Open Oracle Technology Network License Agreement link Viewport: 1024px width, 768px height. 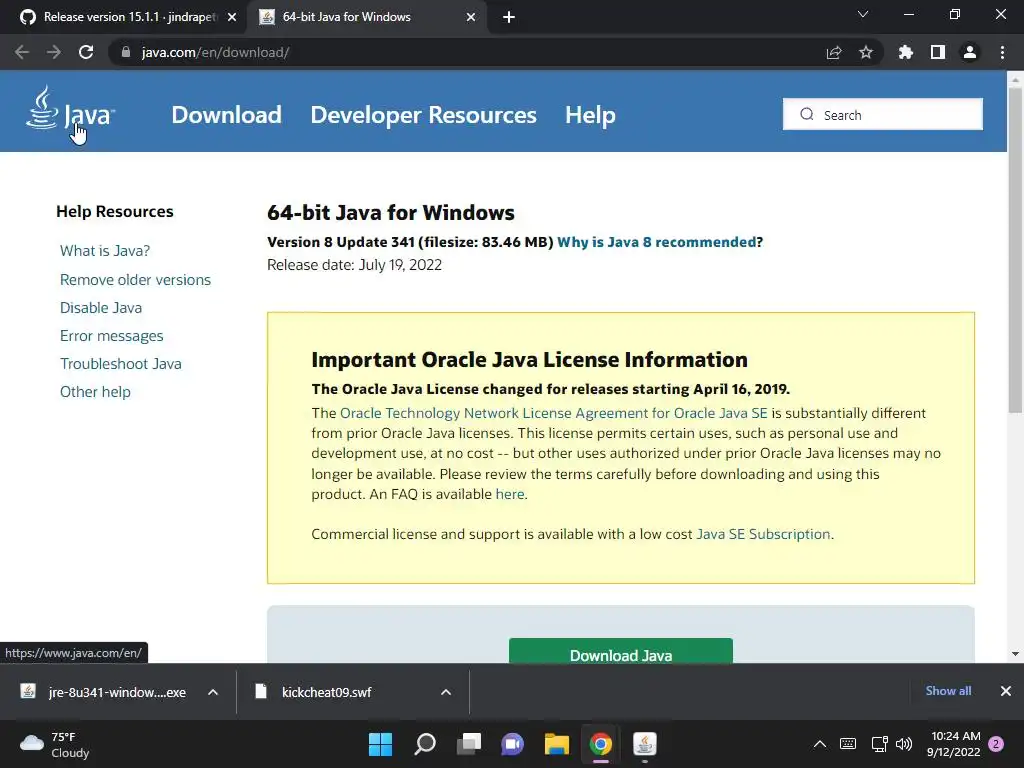pos(554,413)
